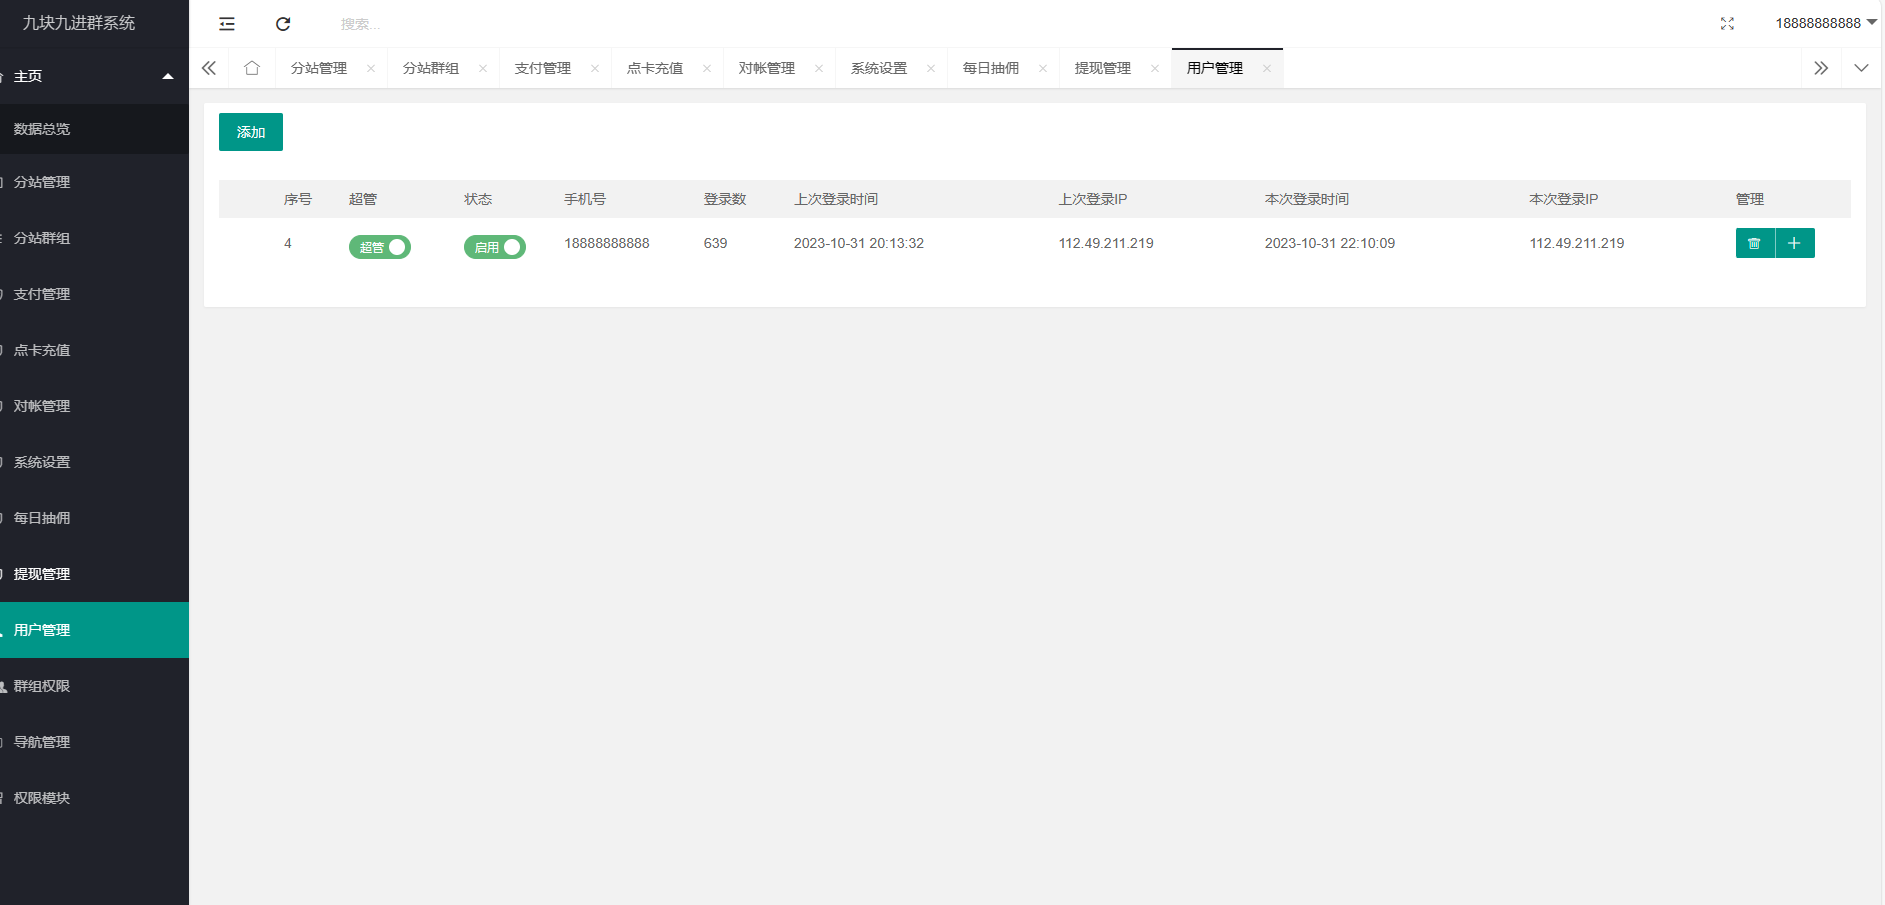Viewport: 1885px width, 905px height.
Task: Open the 18888888888 account dropdown
Action: click(x=1824, y=23)
